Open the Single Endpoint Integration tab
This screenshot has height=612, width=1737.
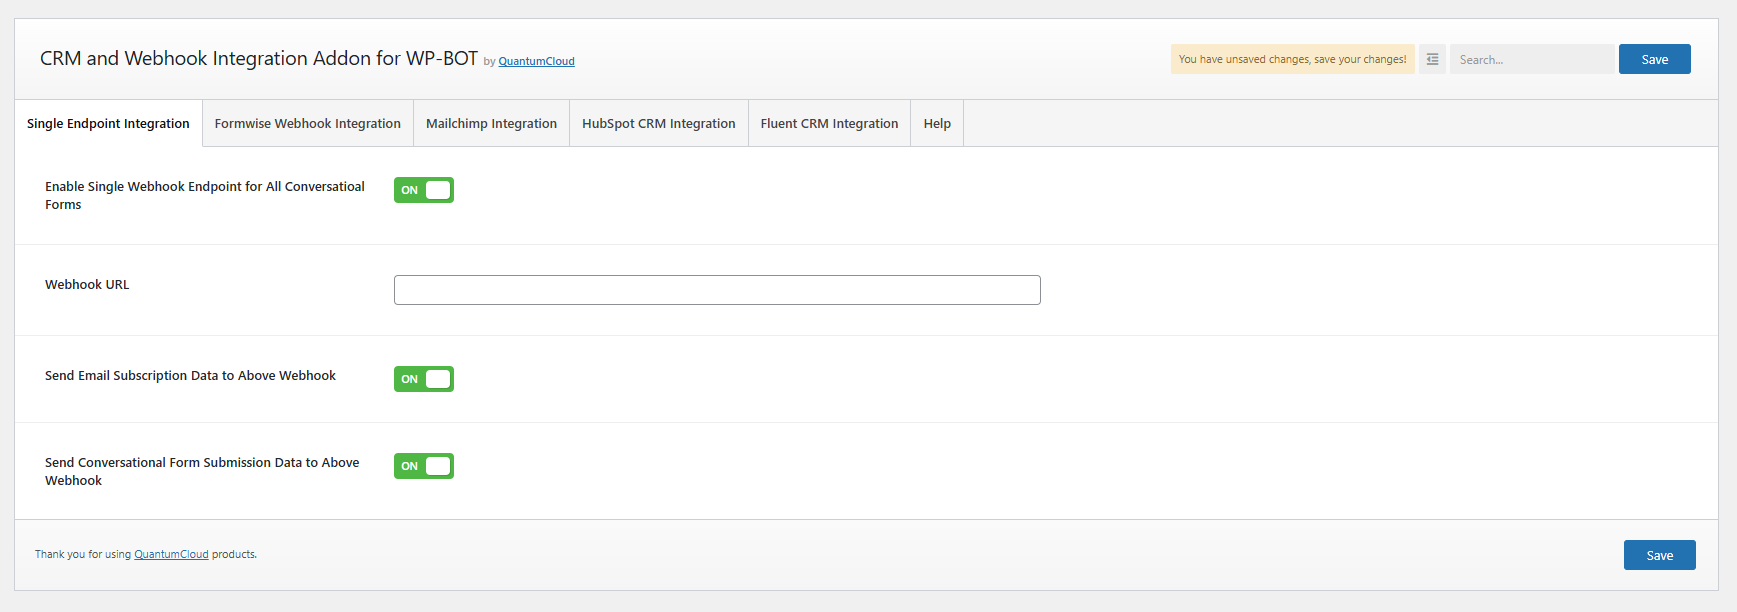108,124
